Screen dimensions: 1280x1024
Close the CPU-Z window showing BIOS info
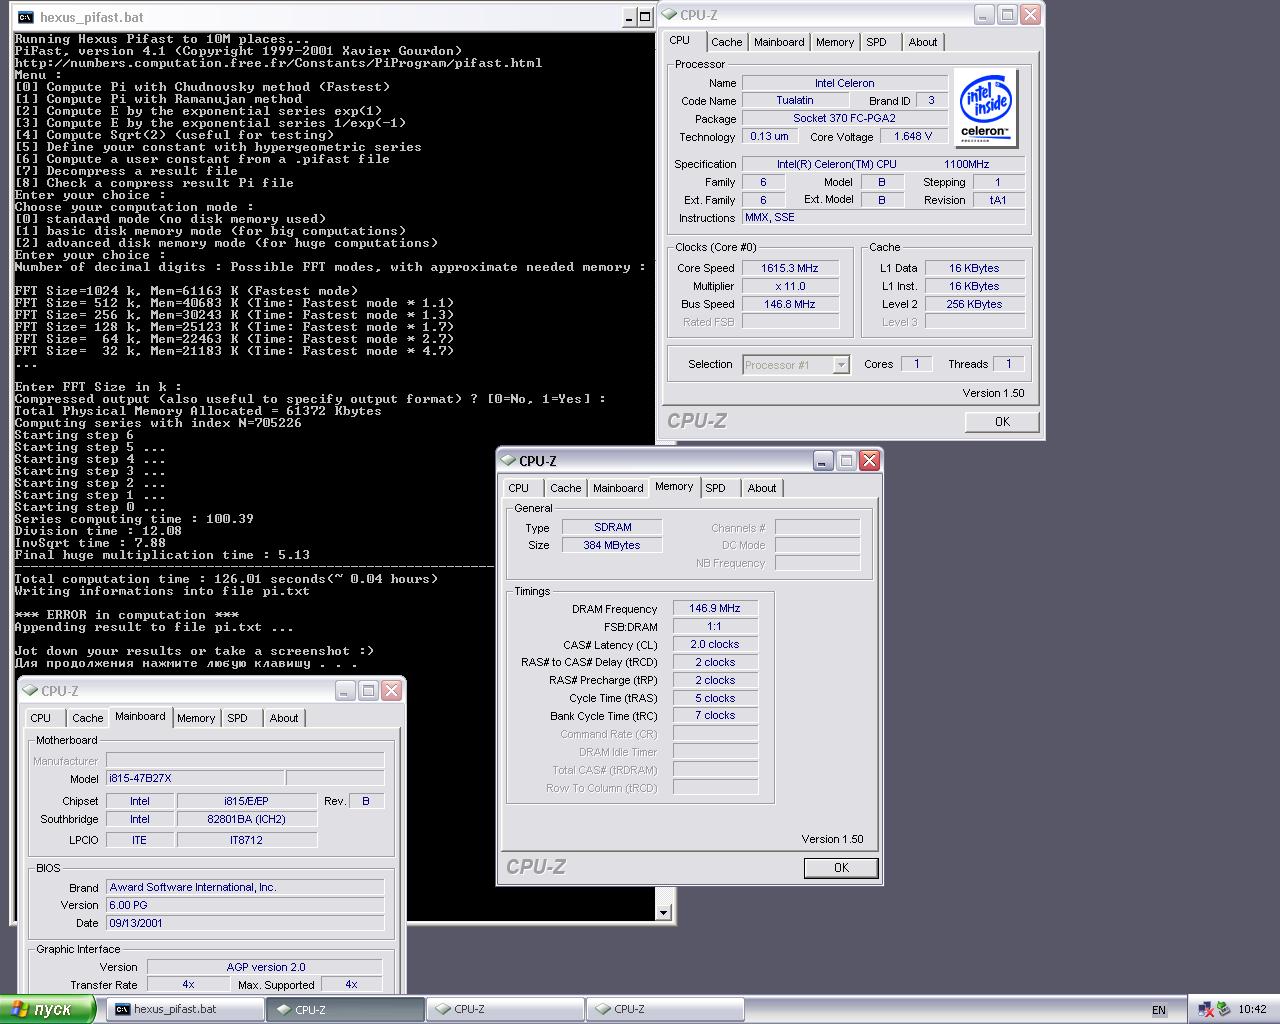point(392,690)
